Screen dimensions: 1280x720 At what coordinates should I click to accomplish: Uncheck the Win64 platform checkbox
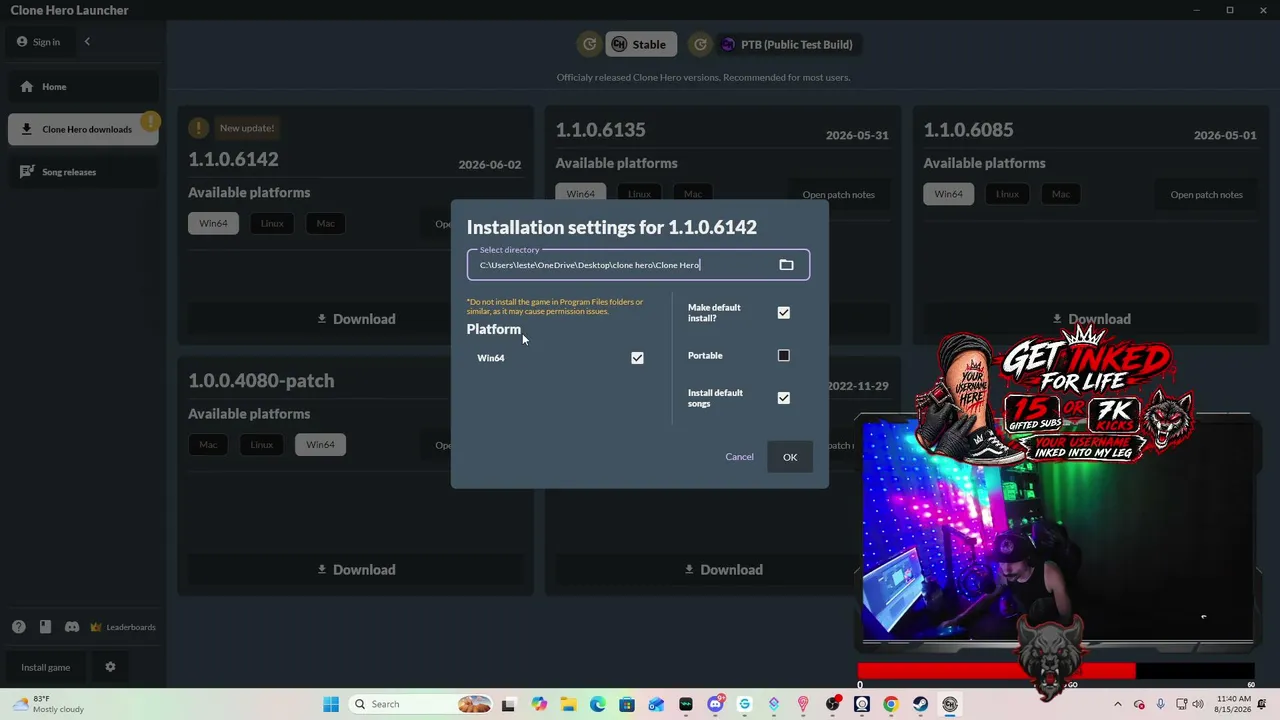click(x=637, y=358)
